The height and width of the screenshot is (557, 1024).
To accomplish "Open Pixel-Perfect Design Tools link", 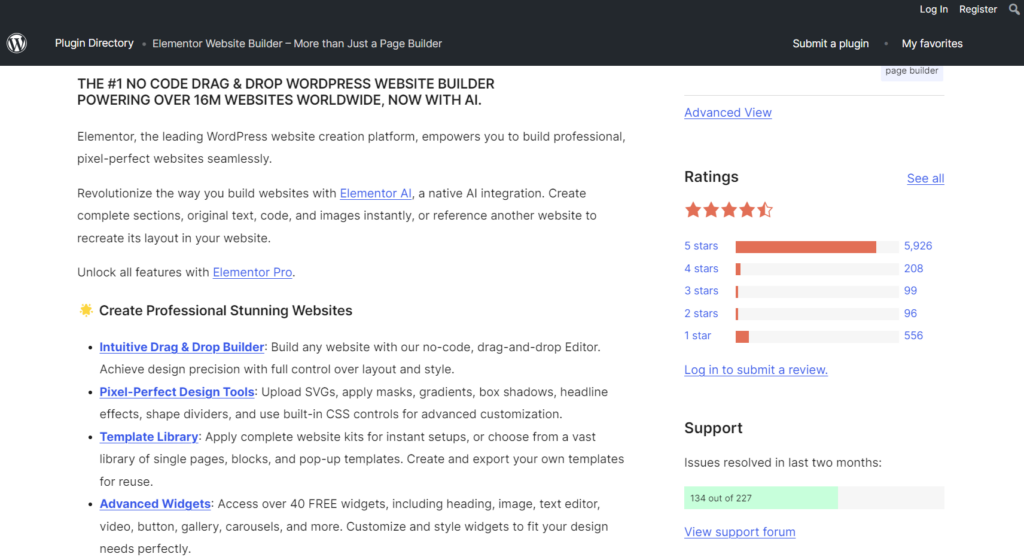I will click(x=176, y=392).
